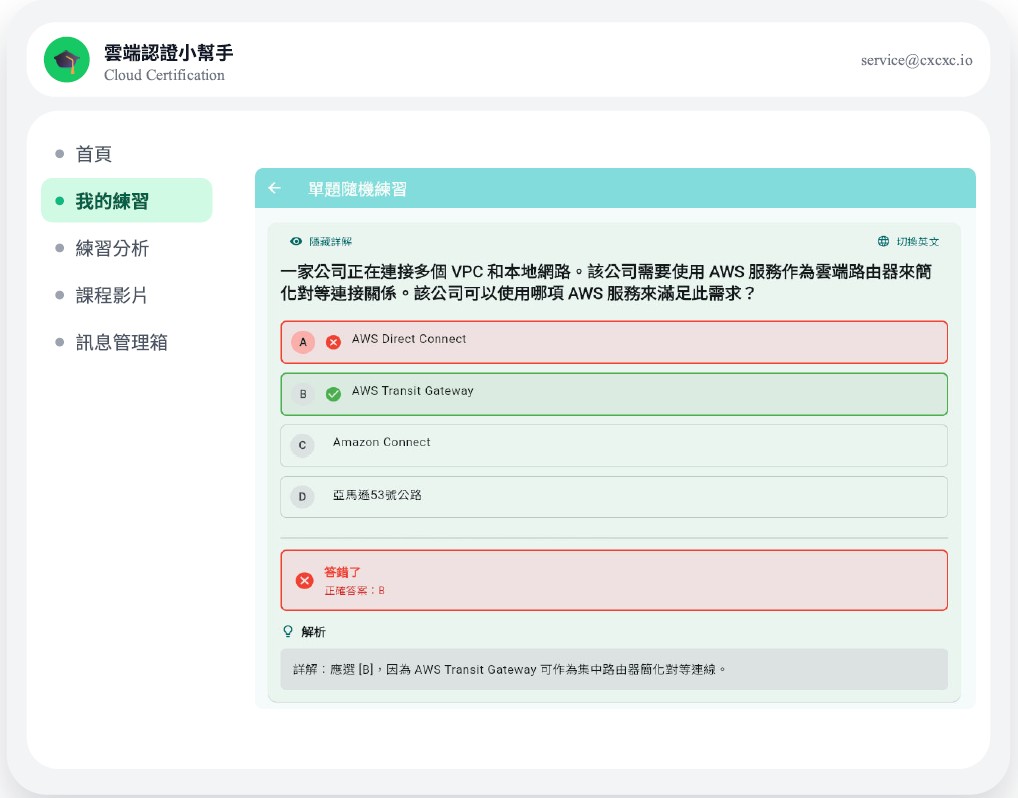This screenshot has width=1018, height=798.
Task: Click the 雲端認證小幫手 site title
Action: [x=168, y=53]
